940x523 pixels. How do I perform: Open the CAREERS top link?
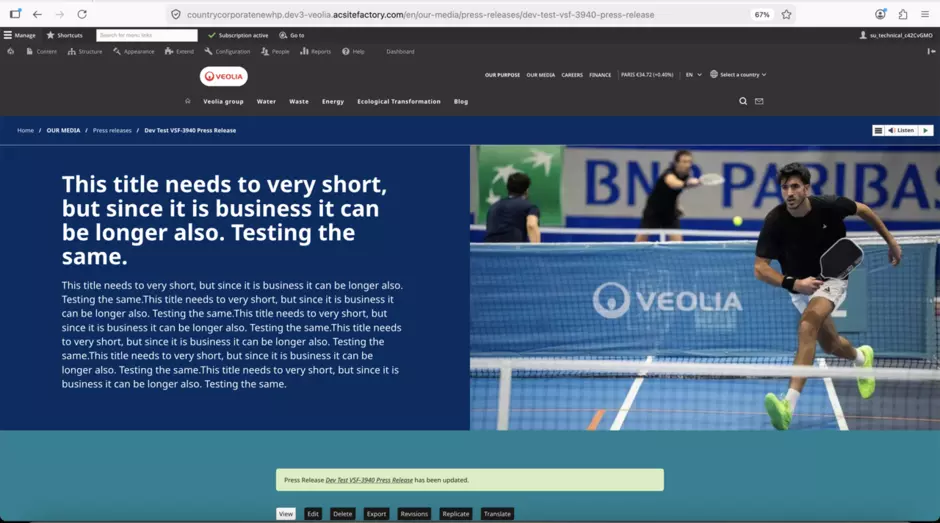[572, 75]
